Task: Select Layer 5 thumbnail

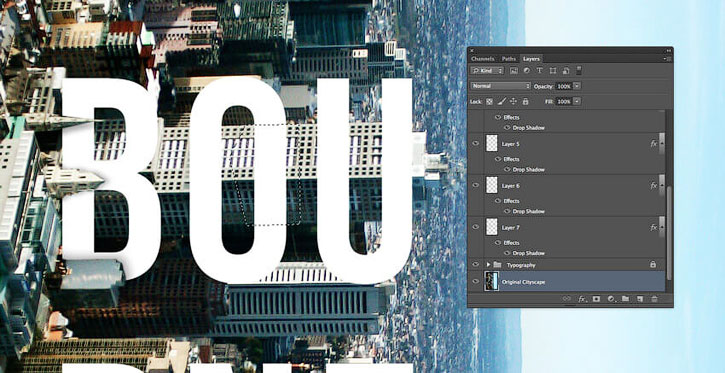Action: [492, 143]
